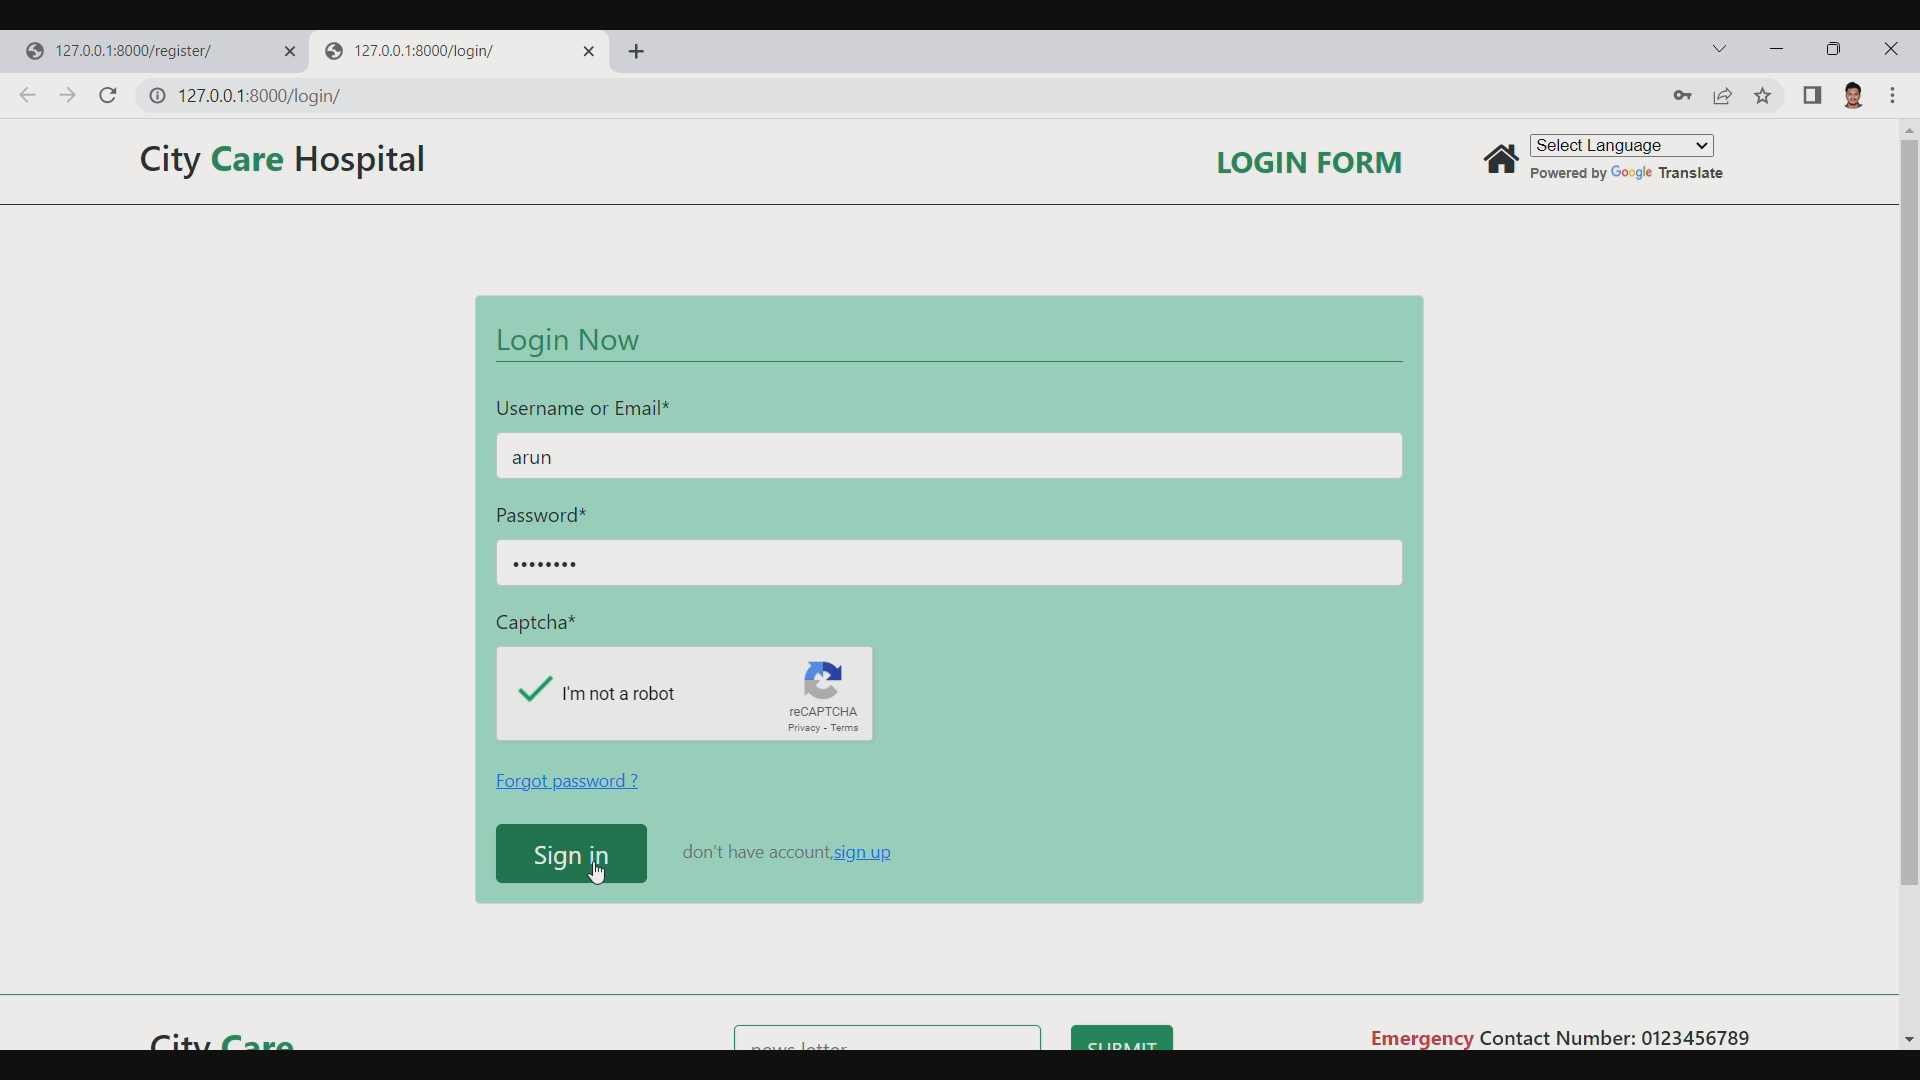Click the sign up link
The height and width of the screenshot is (1080, 1920).
tap(863, 852)
